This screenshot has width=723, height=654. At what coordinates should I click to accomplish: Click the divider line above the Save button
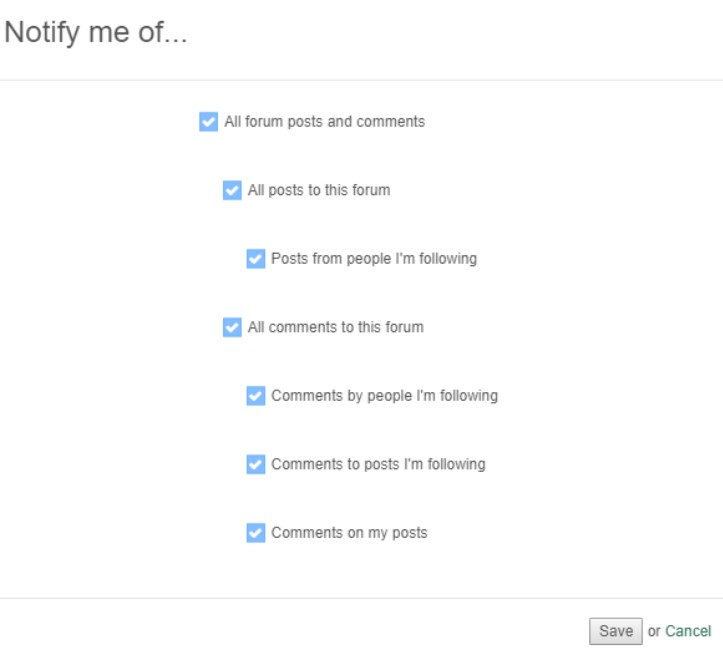tap(361, 598)
